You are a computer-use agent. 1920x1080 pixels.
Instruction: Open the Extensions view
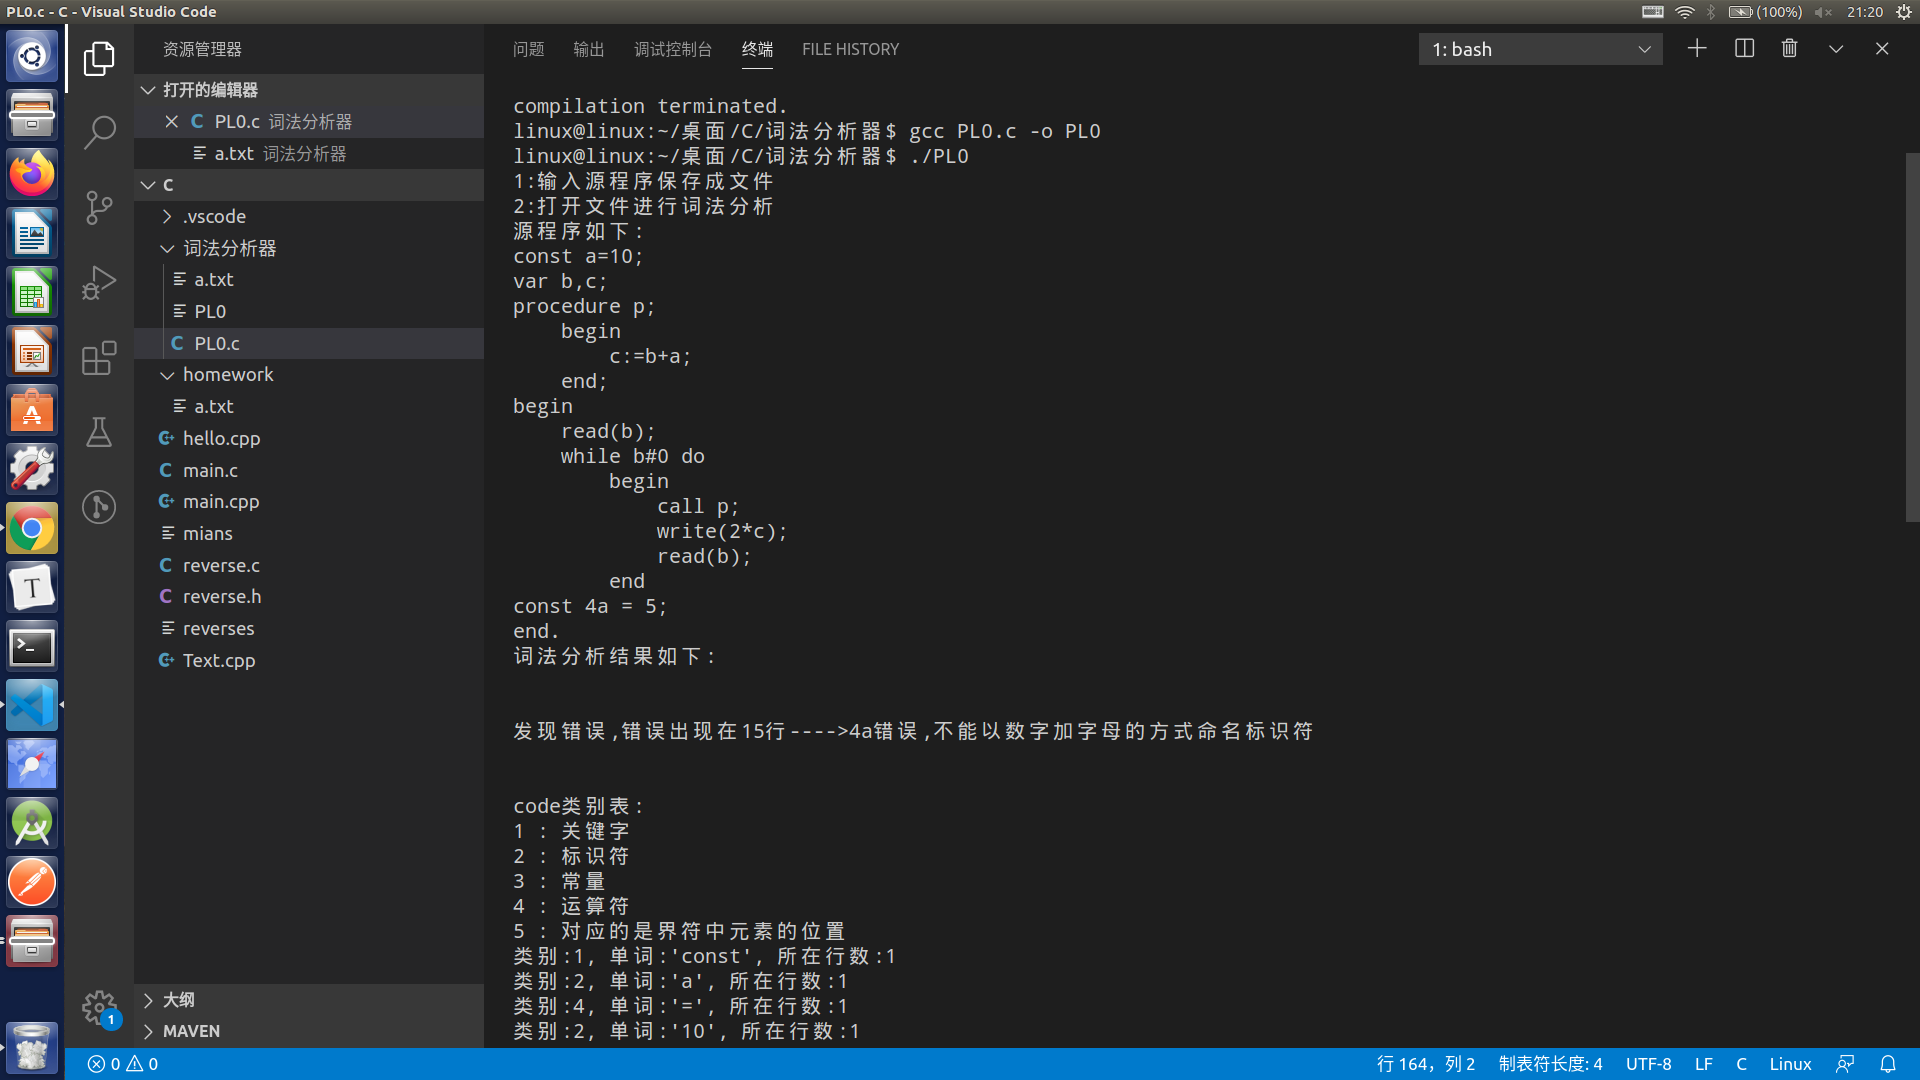pyautogui.click(x=99, y=357)
